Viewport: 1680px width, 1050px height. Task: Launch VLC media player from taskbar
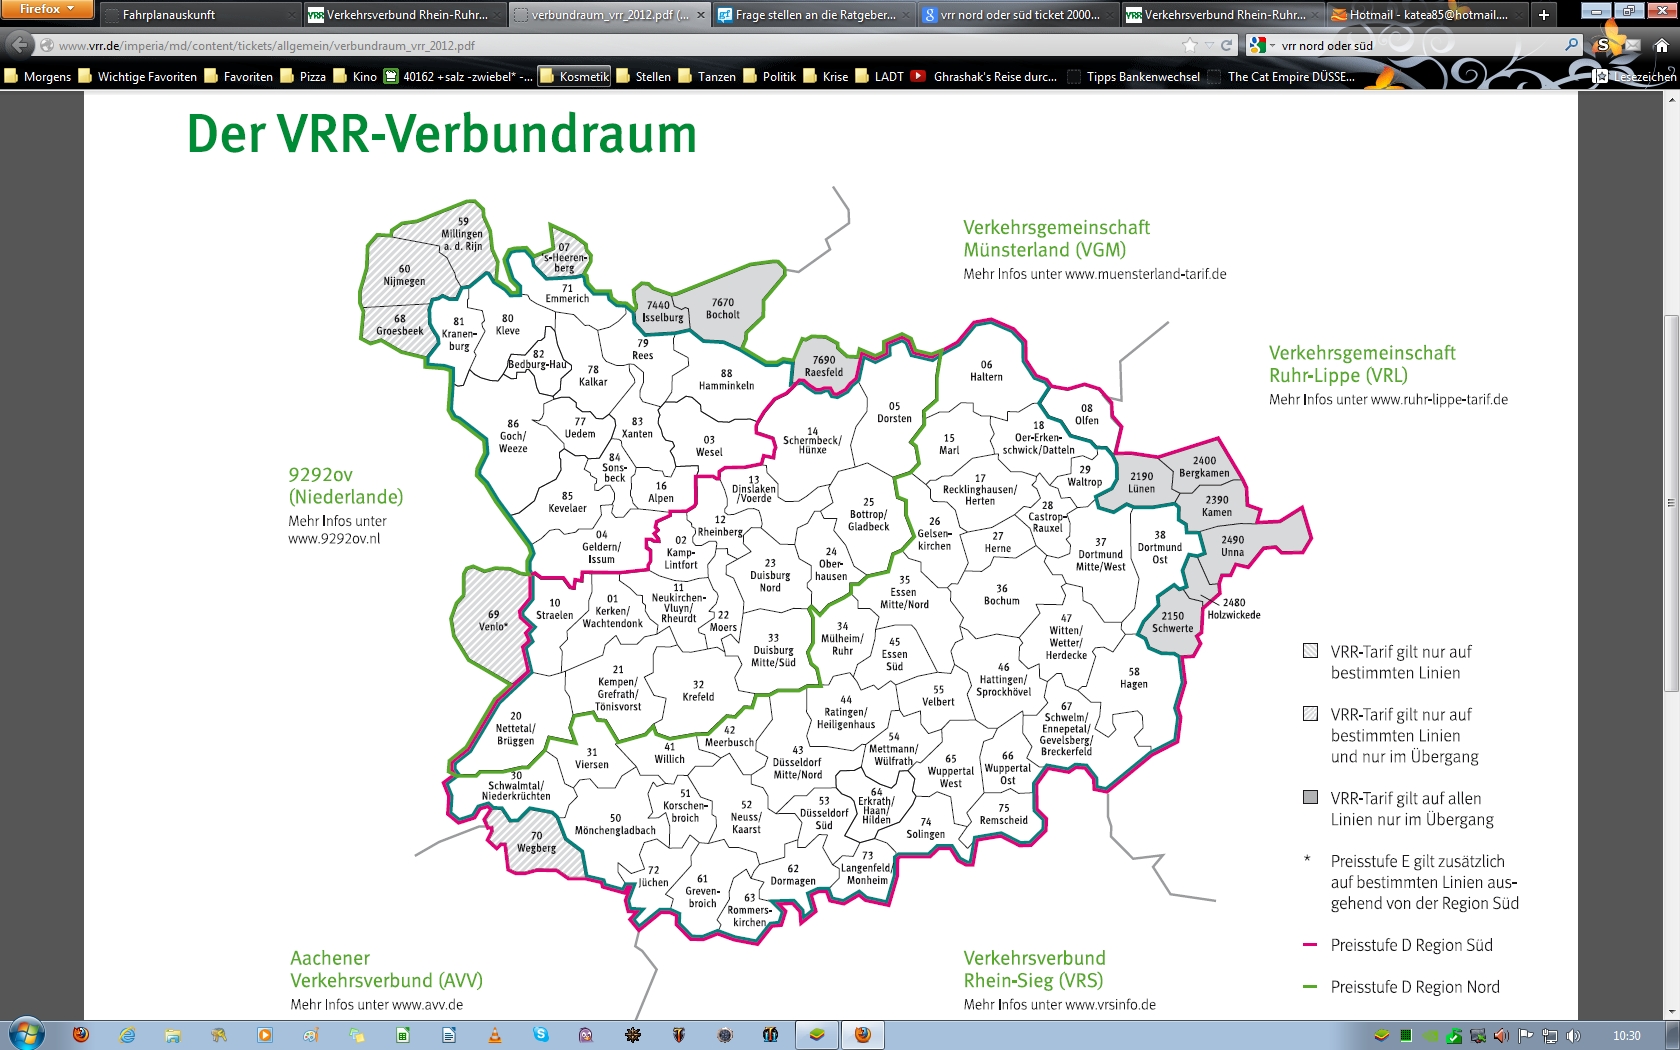(x=494, y=1035)
